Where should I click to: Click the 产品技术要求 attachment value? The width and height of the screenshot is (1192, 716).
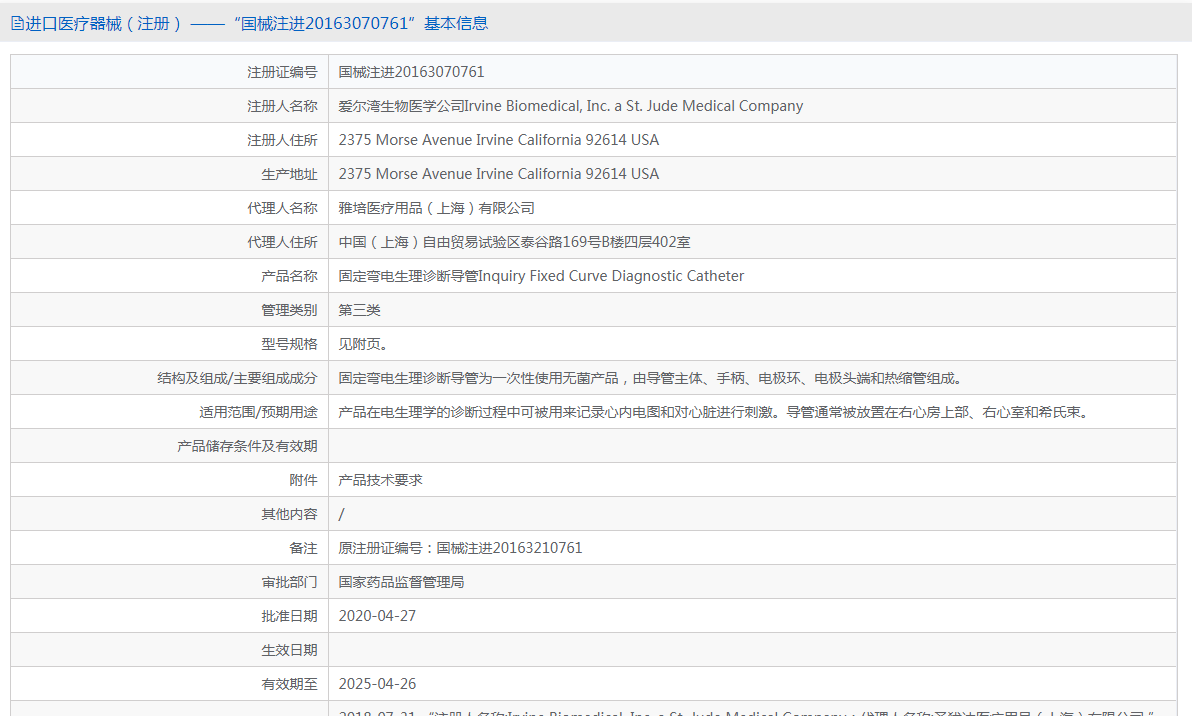tap(380, 480)
